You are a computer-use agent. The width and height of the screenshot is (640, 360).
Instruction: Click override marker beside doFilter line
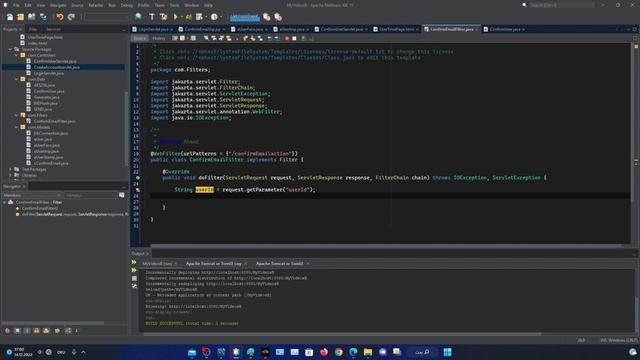[x=138, y=178]
